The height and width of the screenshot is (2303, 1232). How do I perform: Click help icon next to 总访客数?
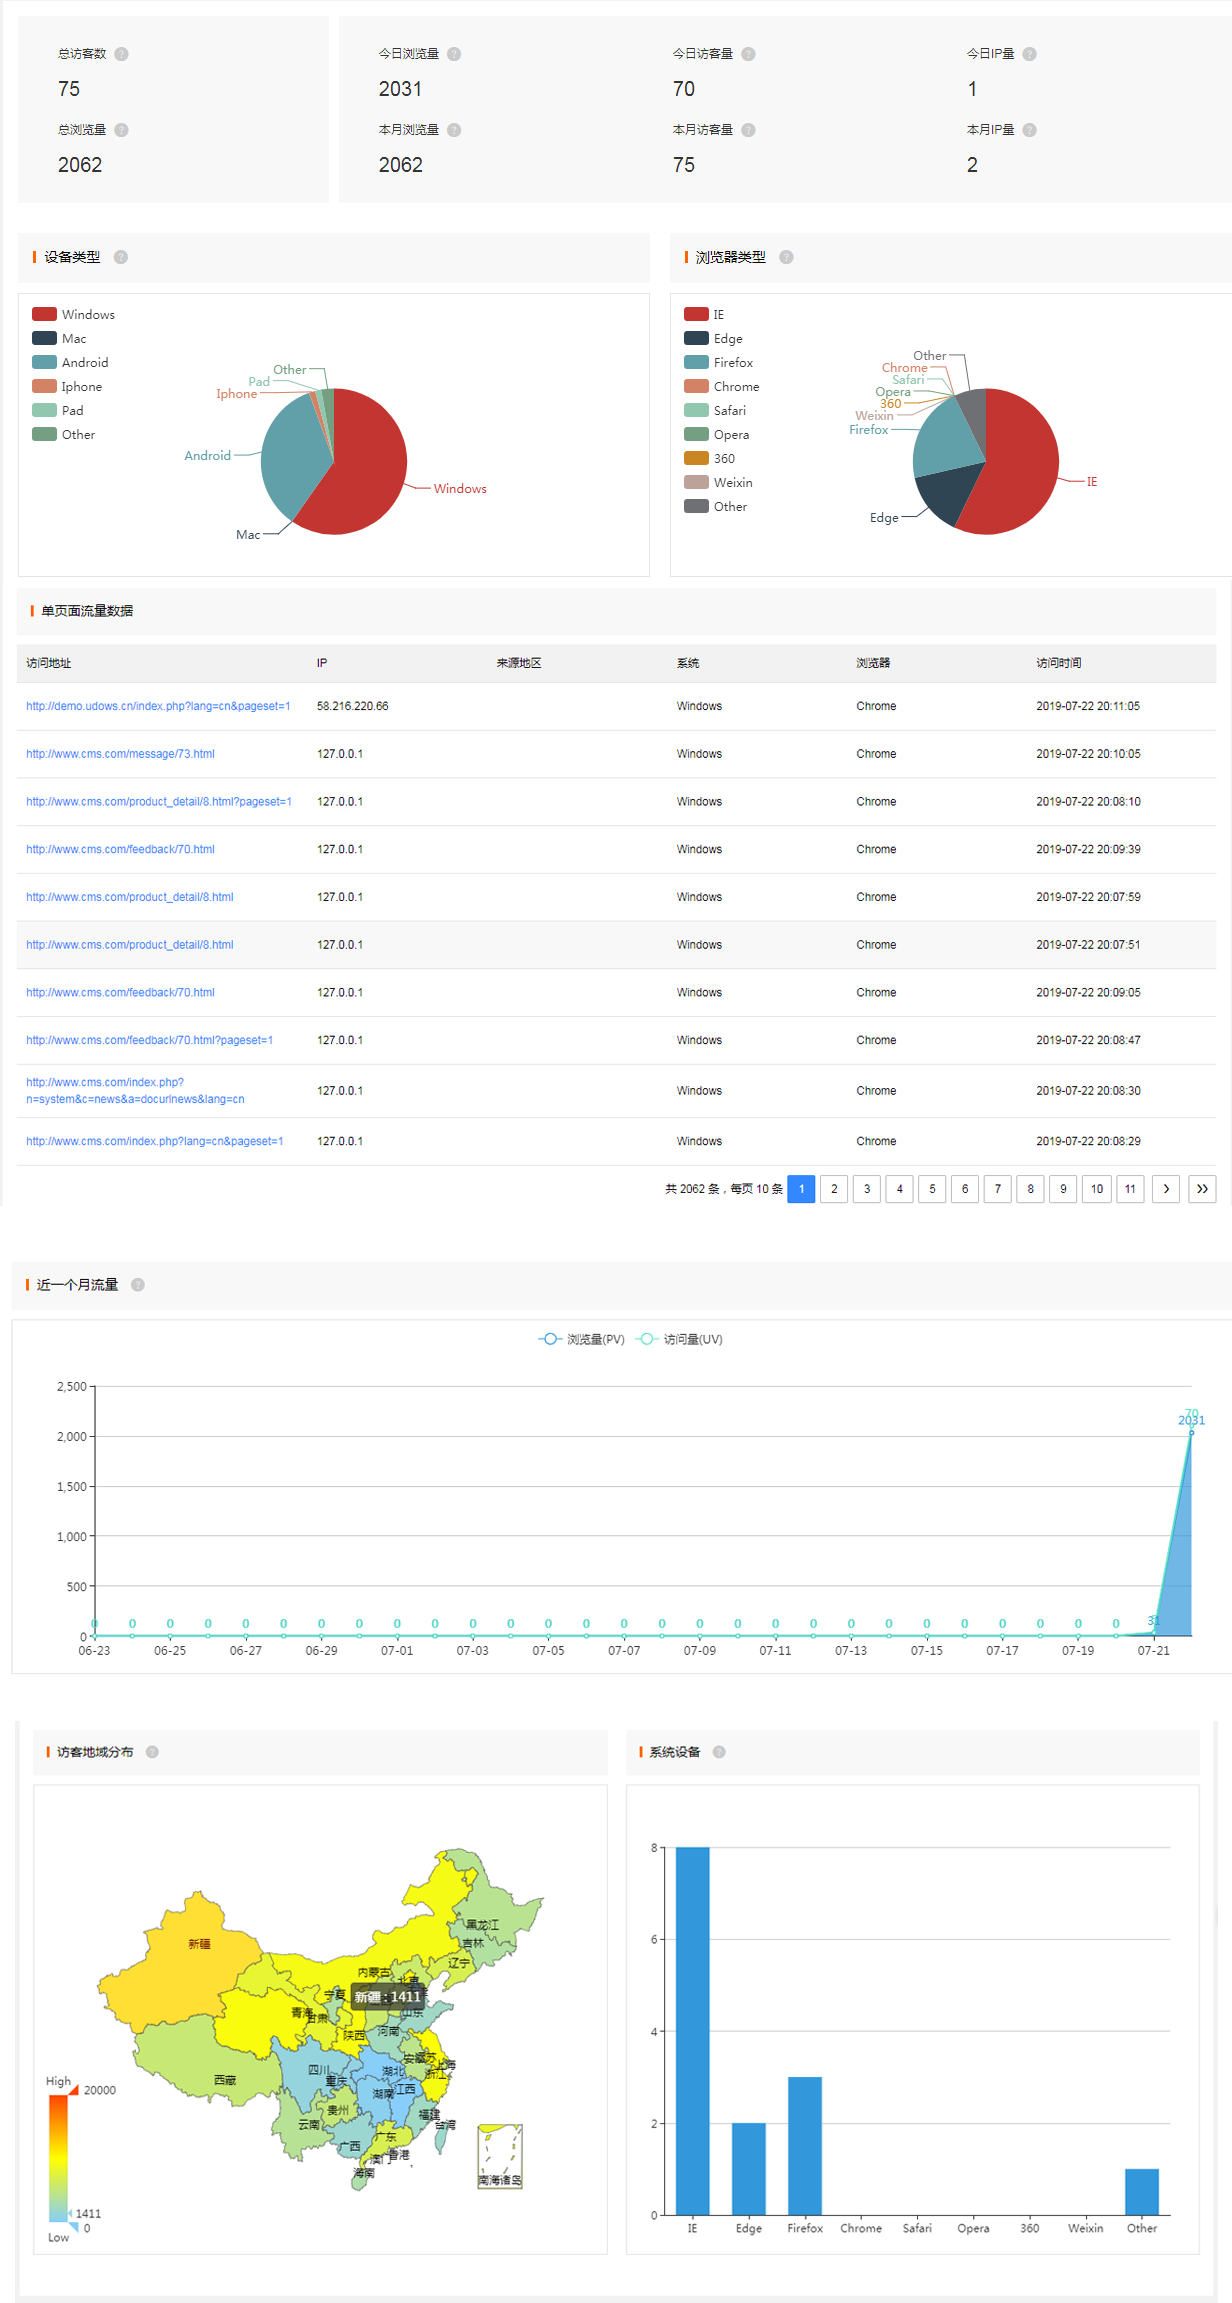pos(121,54)
